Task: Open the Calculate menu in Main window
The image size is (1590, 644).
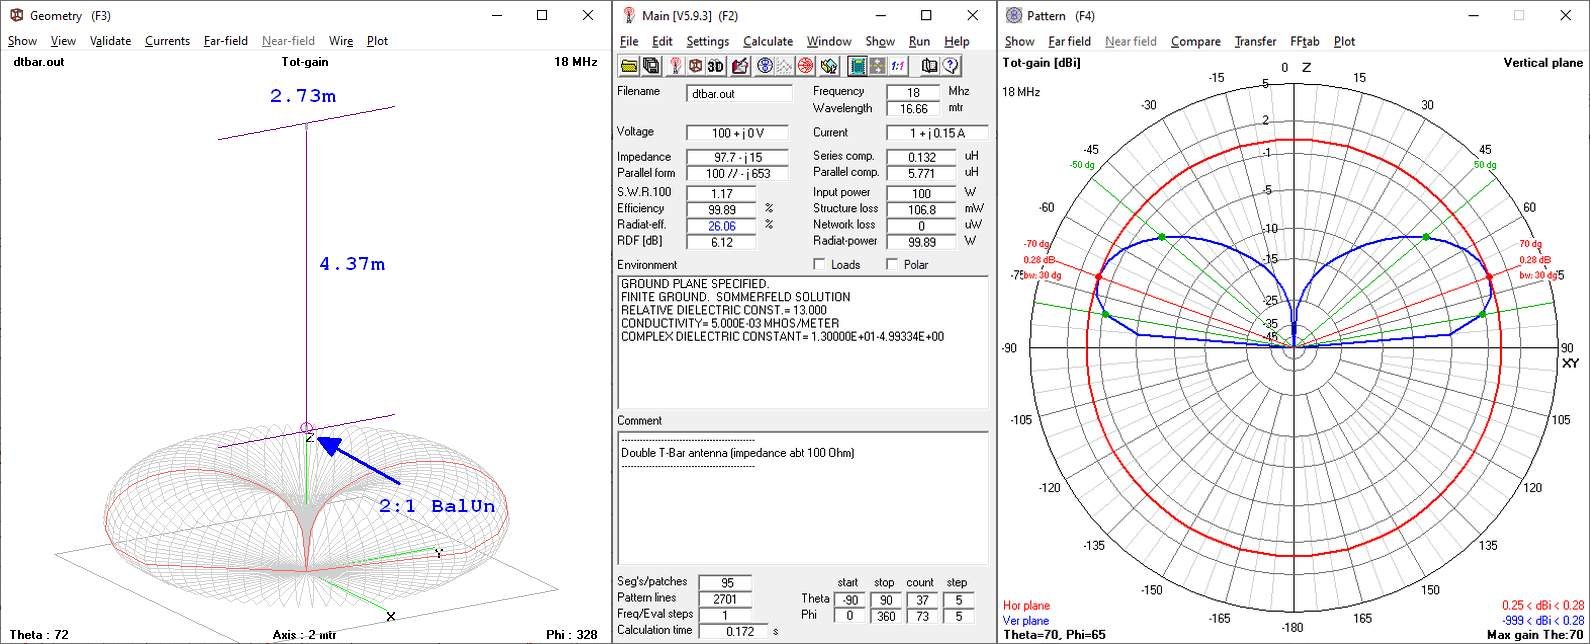Action: [x=767, y=41]
